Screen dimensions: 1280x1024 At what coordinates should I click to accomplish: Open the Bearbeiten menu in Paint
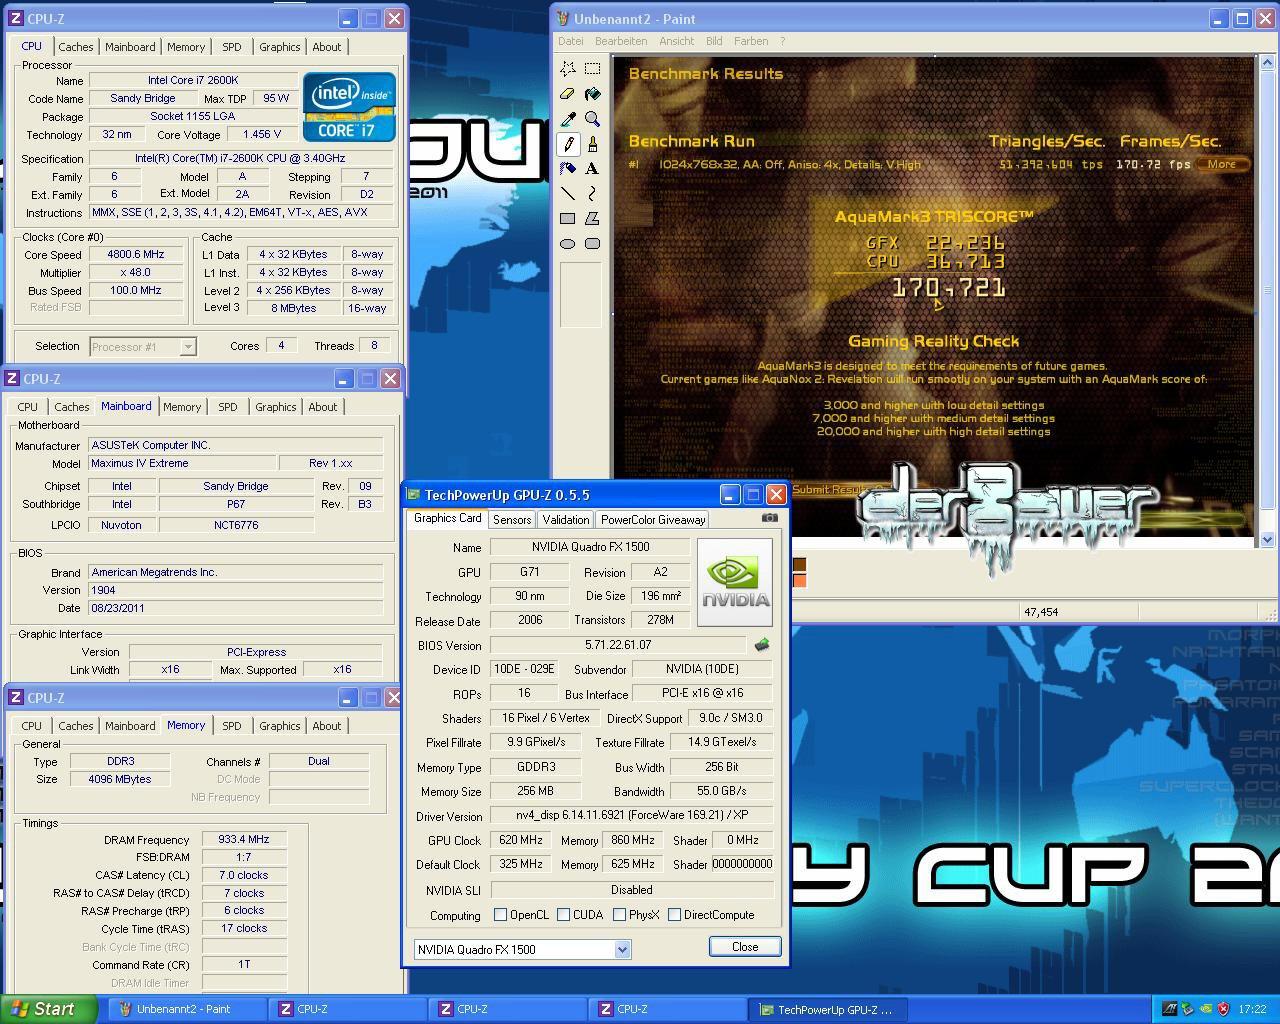[x=621, y=41]
